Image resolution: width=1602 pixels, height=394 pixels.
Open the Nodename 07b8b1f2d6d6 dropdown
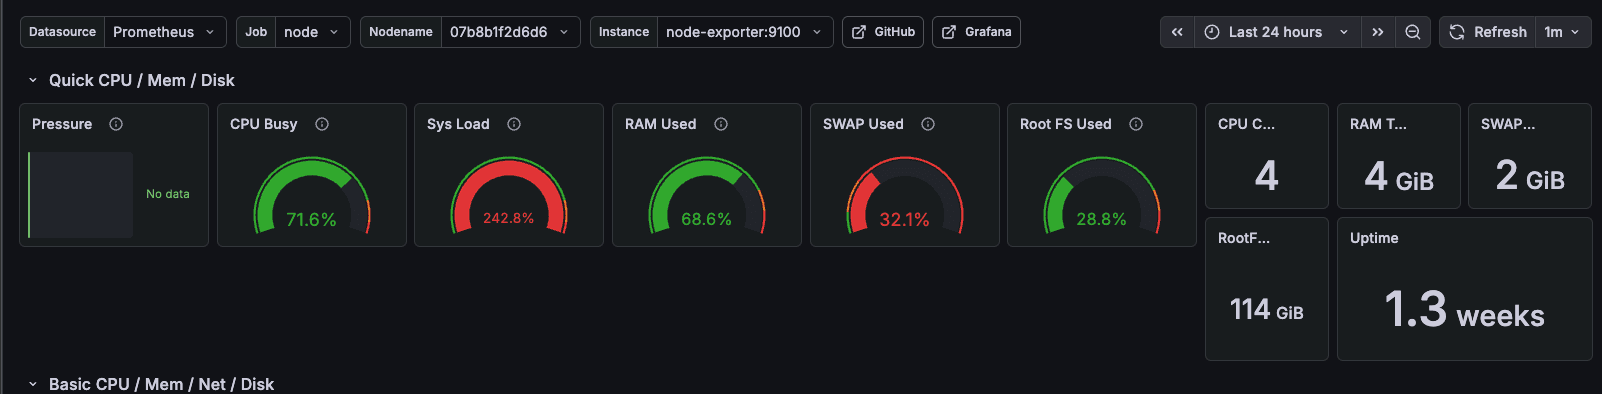point(510,32)
